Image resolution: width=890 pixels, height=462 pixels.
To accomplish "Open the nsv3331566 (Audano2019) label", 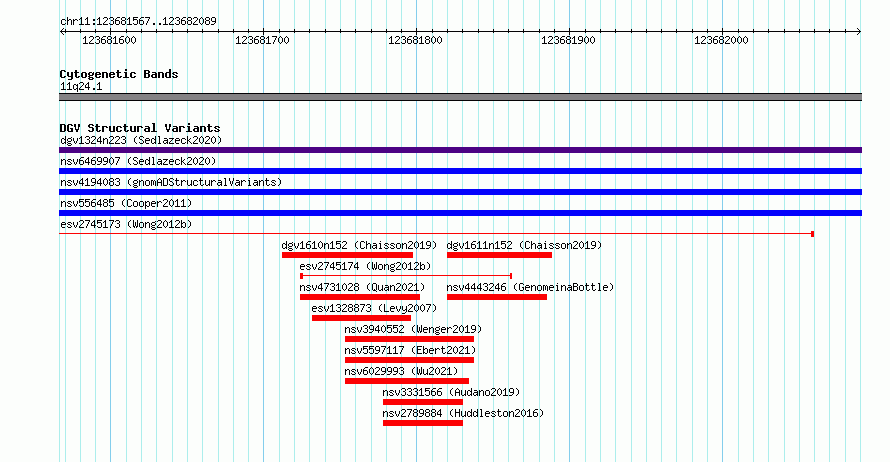I will (451, 392).
